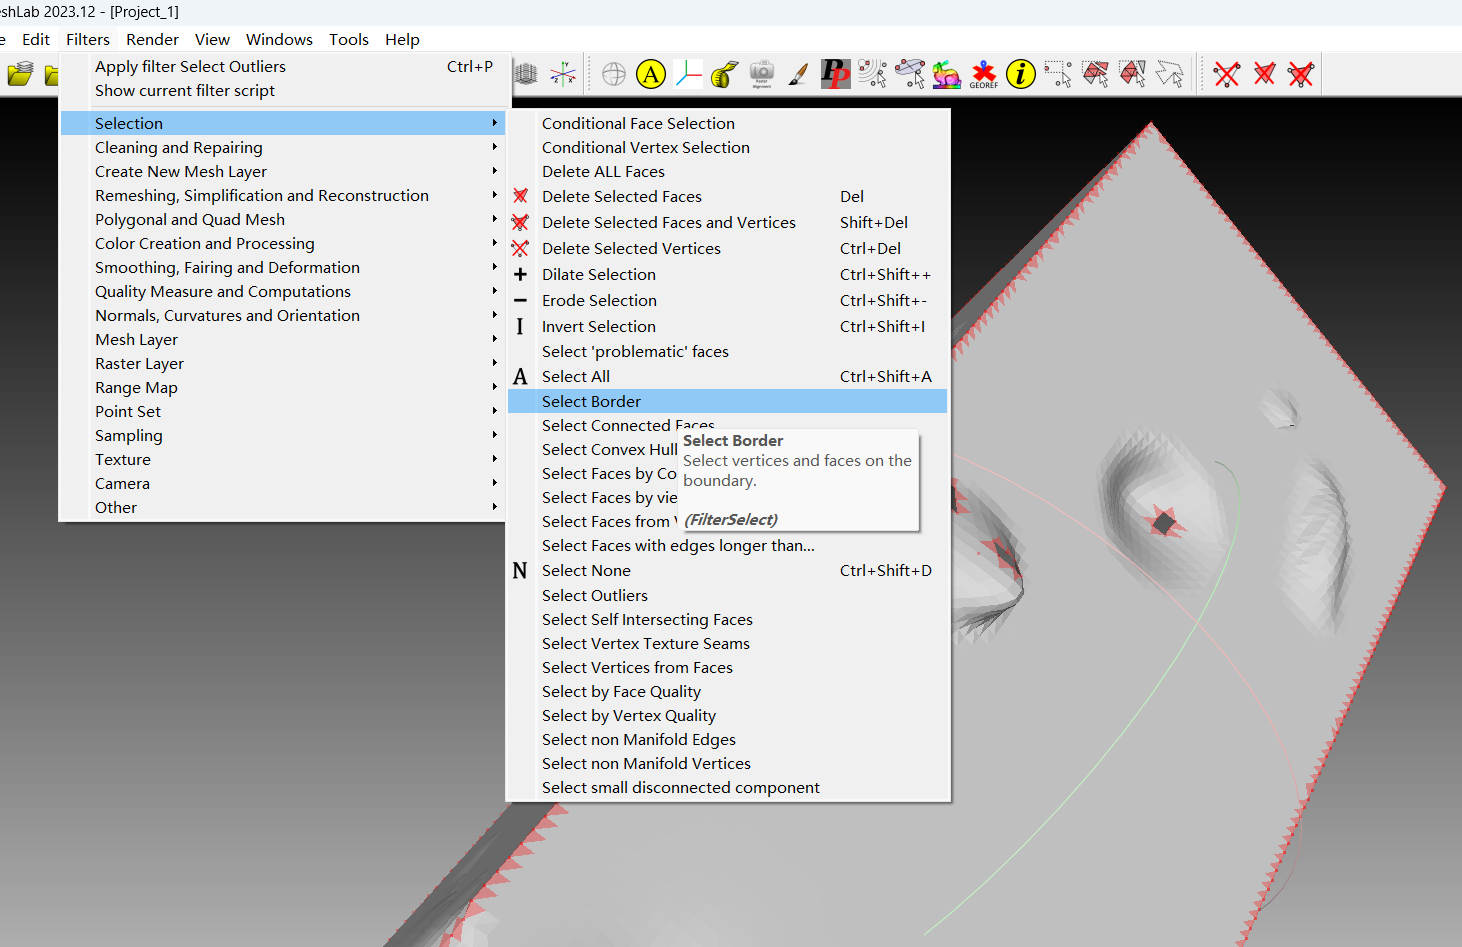Screen dimensions: 1462x947
Task: Click the toolbar Delete Selected Faces icon
Action: click(x=1264, y=74)
